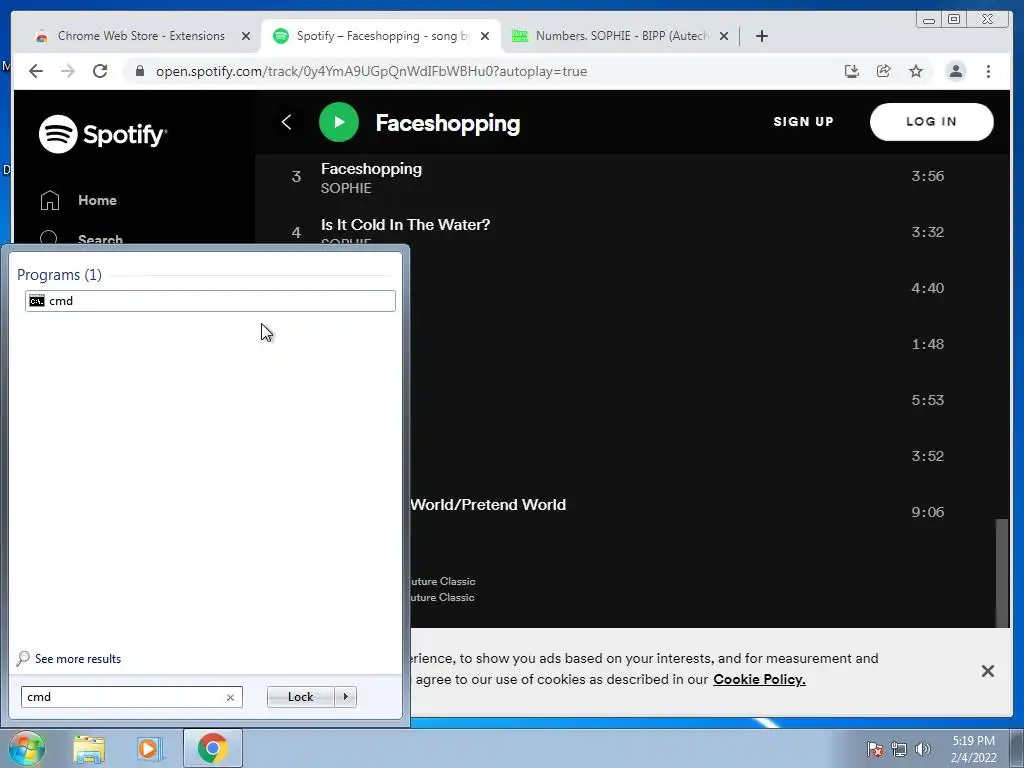Go to Spotify Home
1024x768 pixels.
pos(78,200)
